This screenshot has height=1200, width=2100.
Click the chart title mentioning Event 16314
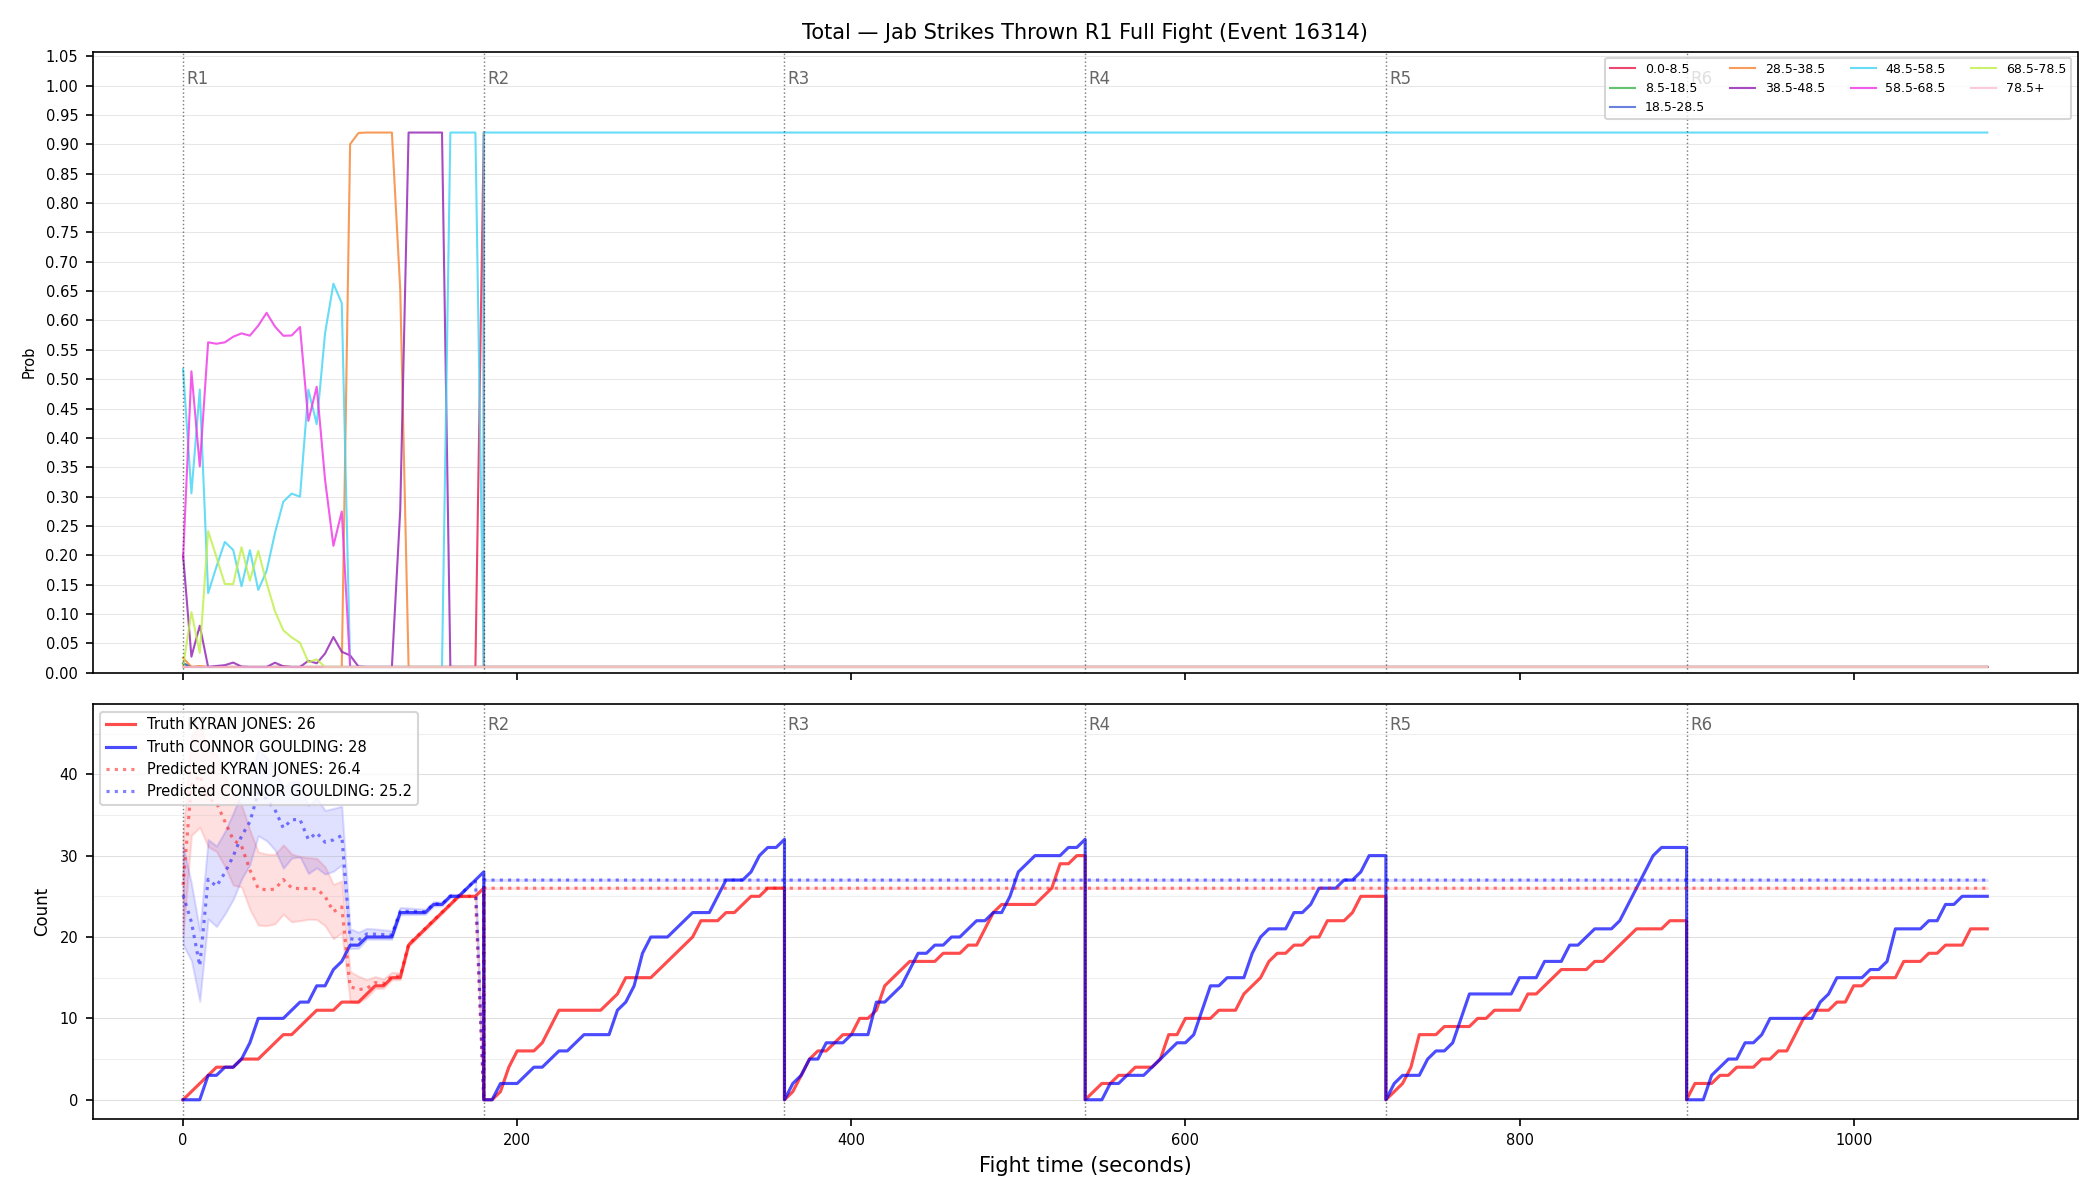[1084, 32]
